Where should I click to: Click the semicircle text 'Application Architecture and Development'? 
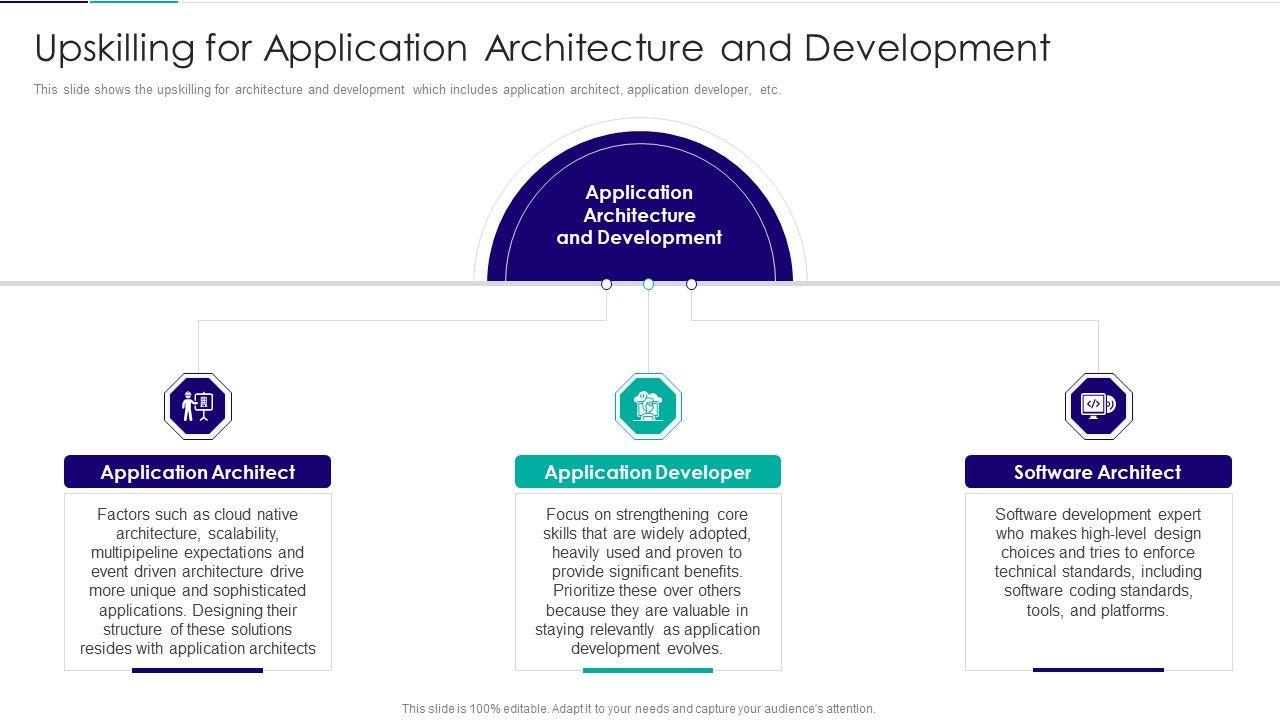pyautogui.click(x=639, y=215)
